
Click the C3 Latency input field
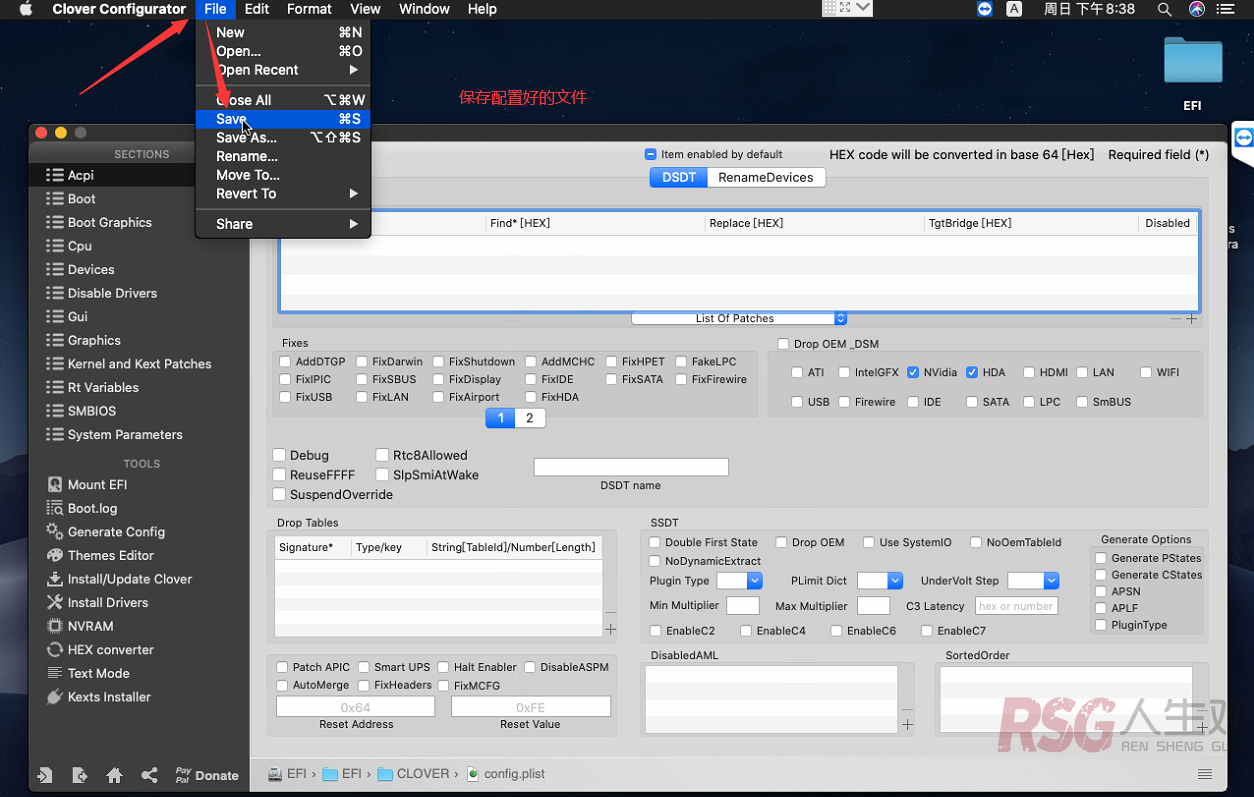pos(1016,606)
